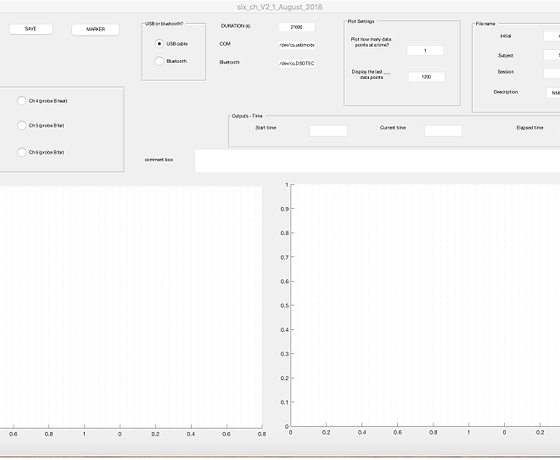Click the DURATION field showing 21600
Image resolution: width=560 pixels, height=460 pixels.
tap(297, 27)
